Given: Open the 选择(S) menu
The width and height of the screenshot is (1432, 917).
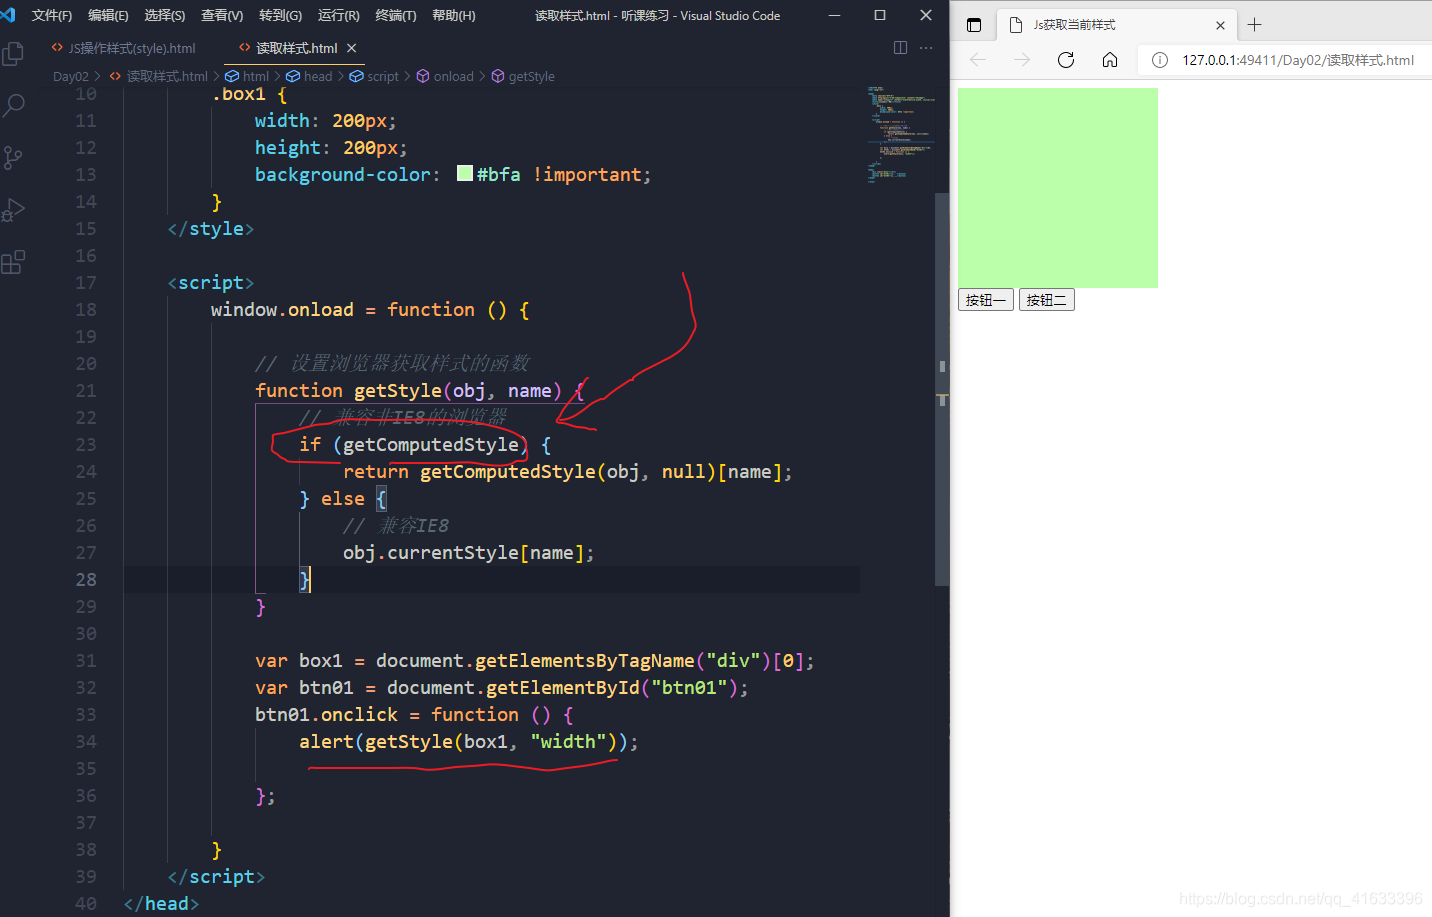Looking at the screenshot, I should [x=165, y=15].
